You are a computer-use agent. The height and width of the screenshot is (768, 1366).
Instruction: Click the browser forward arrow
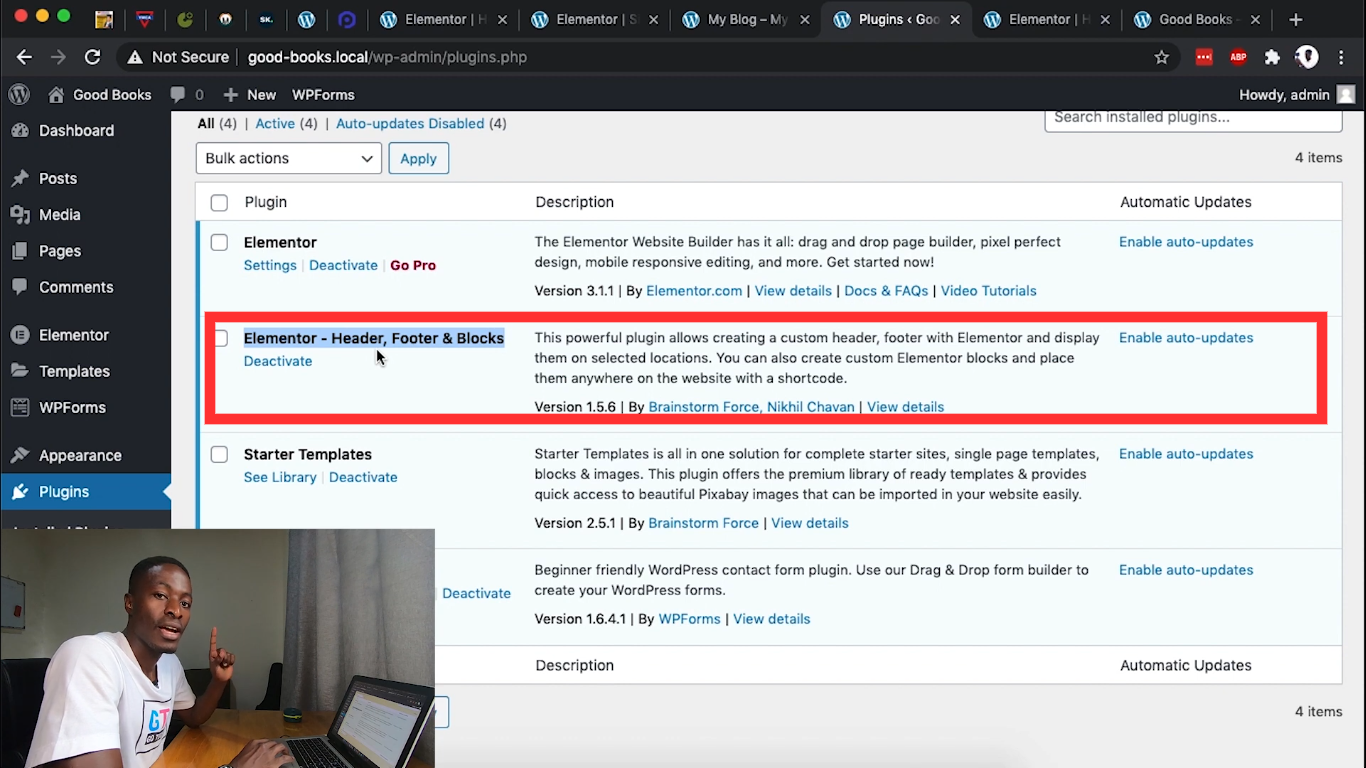tap(58, 57)
